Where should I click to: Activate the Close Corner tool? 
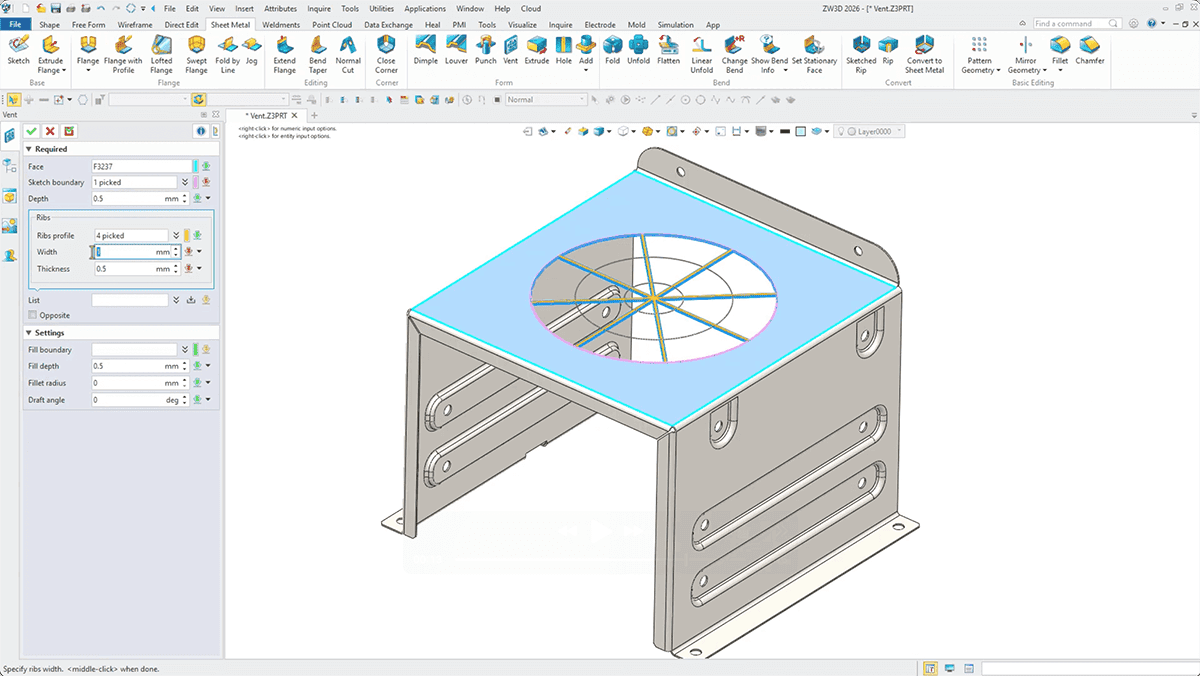click(x=386, y=50)
